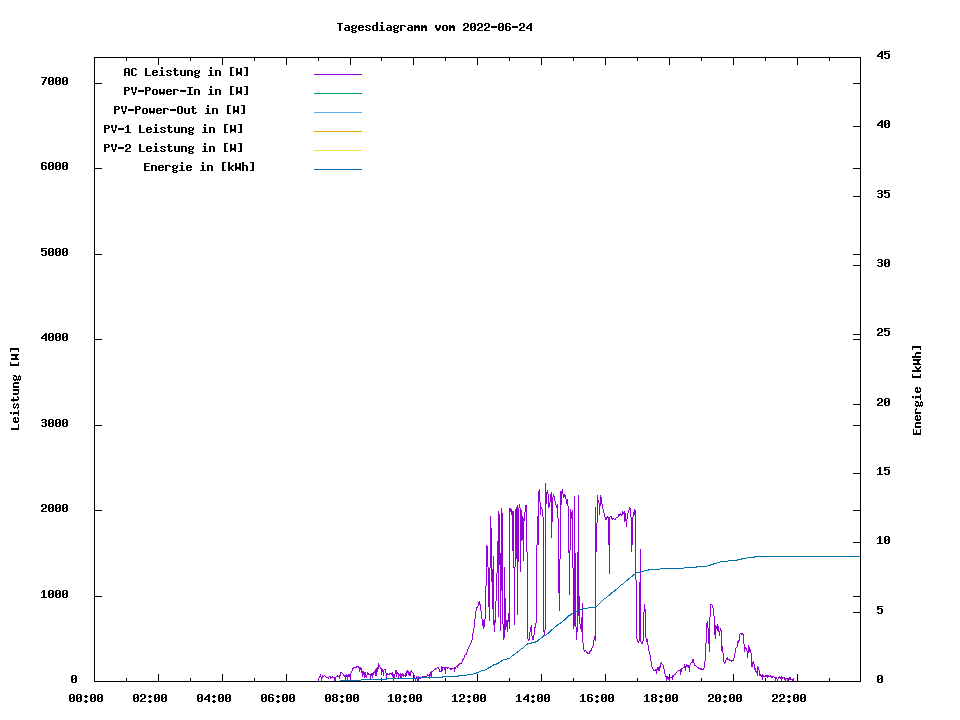Click the 3000 tick label on the left axis
Viewport: 960px width, 720px height.
[x=54, y=424]
